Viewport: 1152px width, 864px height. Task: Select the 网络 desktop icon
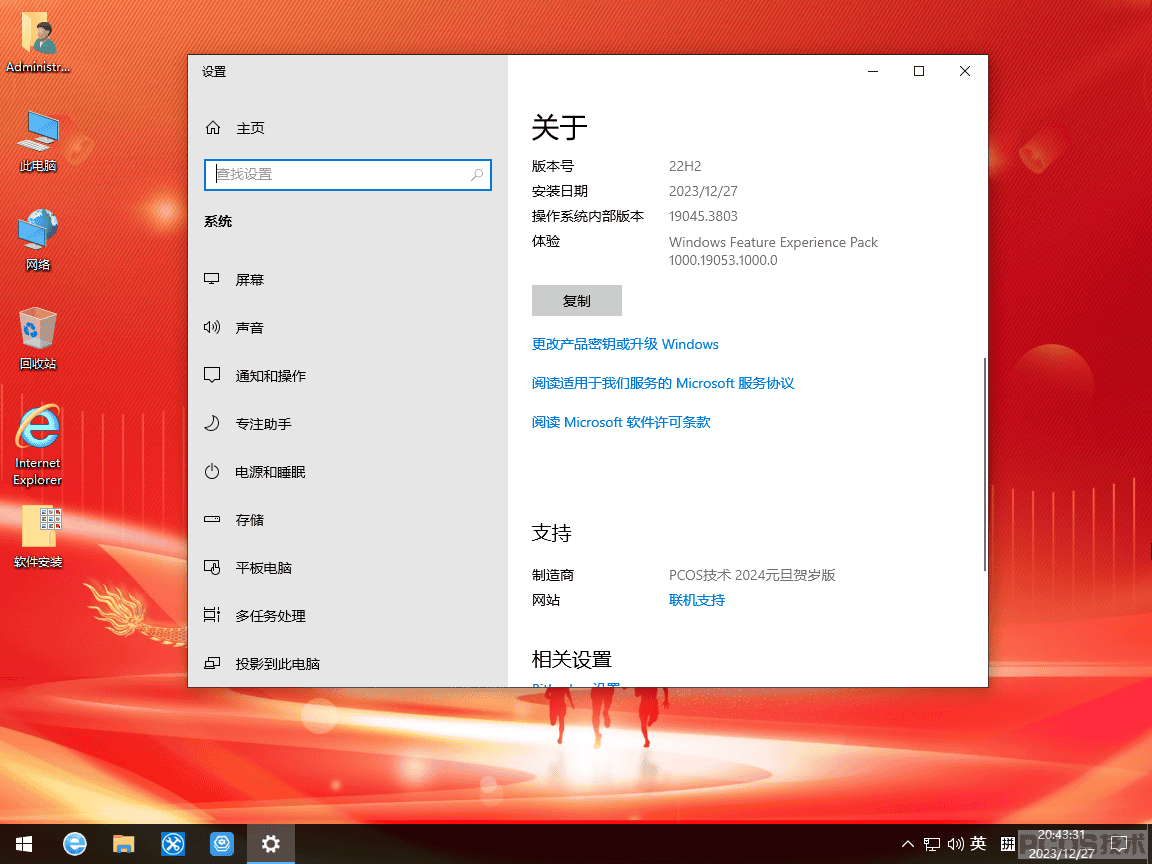tap(38, 241)
